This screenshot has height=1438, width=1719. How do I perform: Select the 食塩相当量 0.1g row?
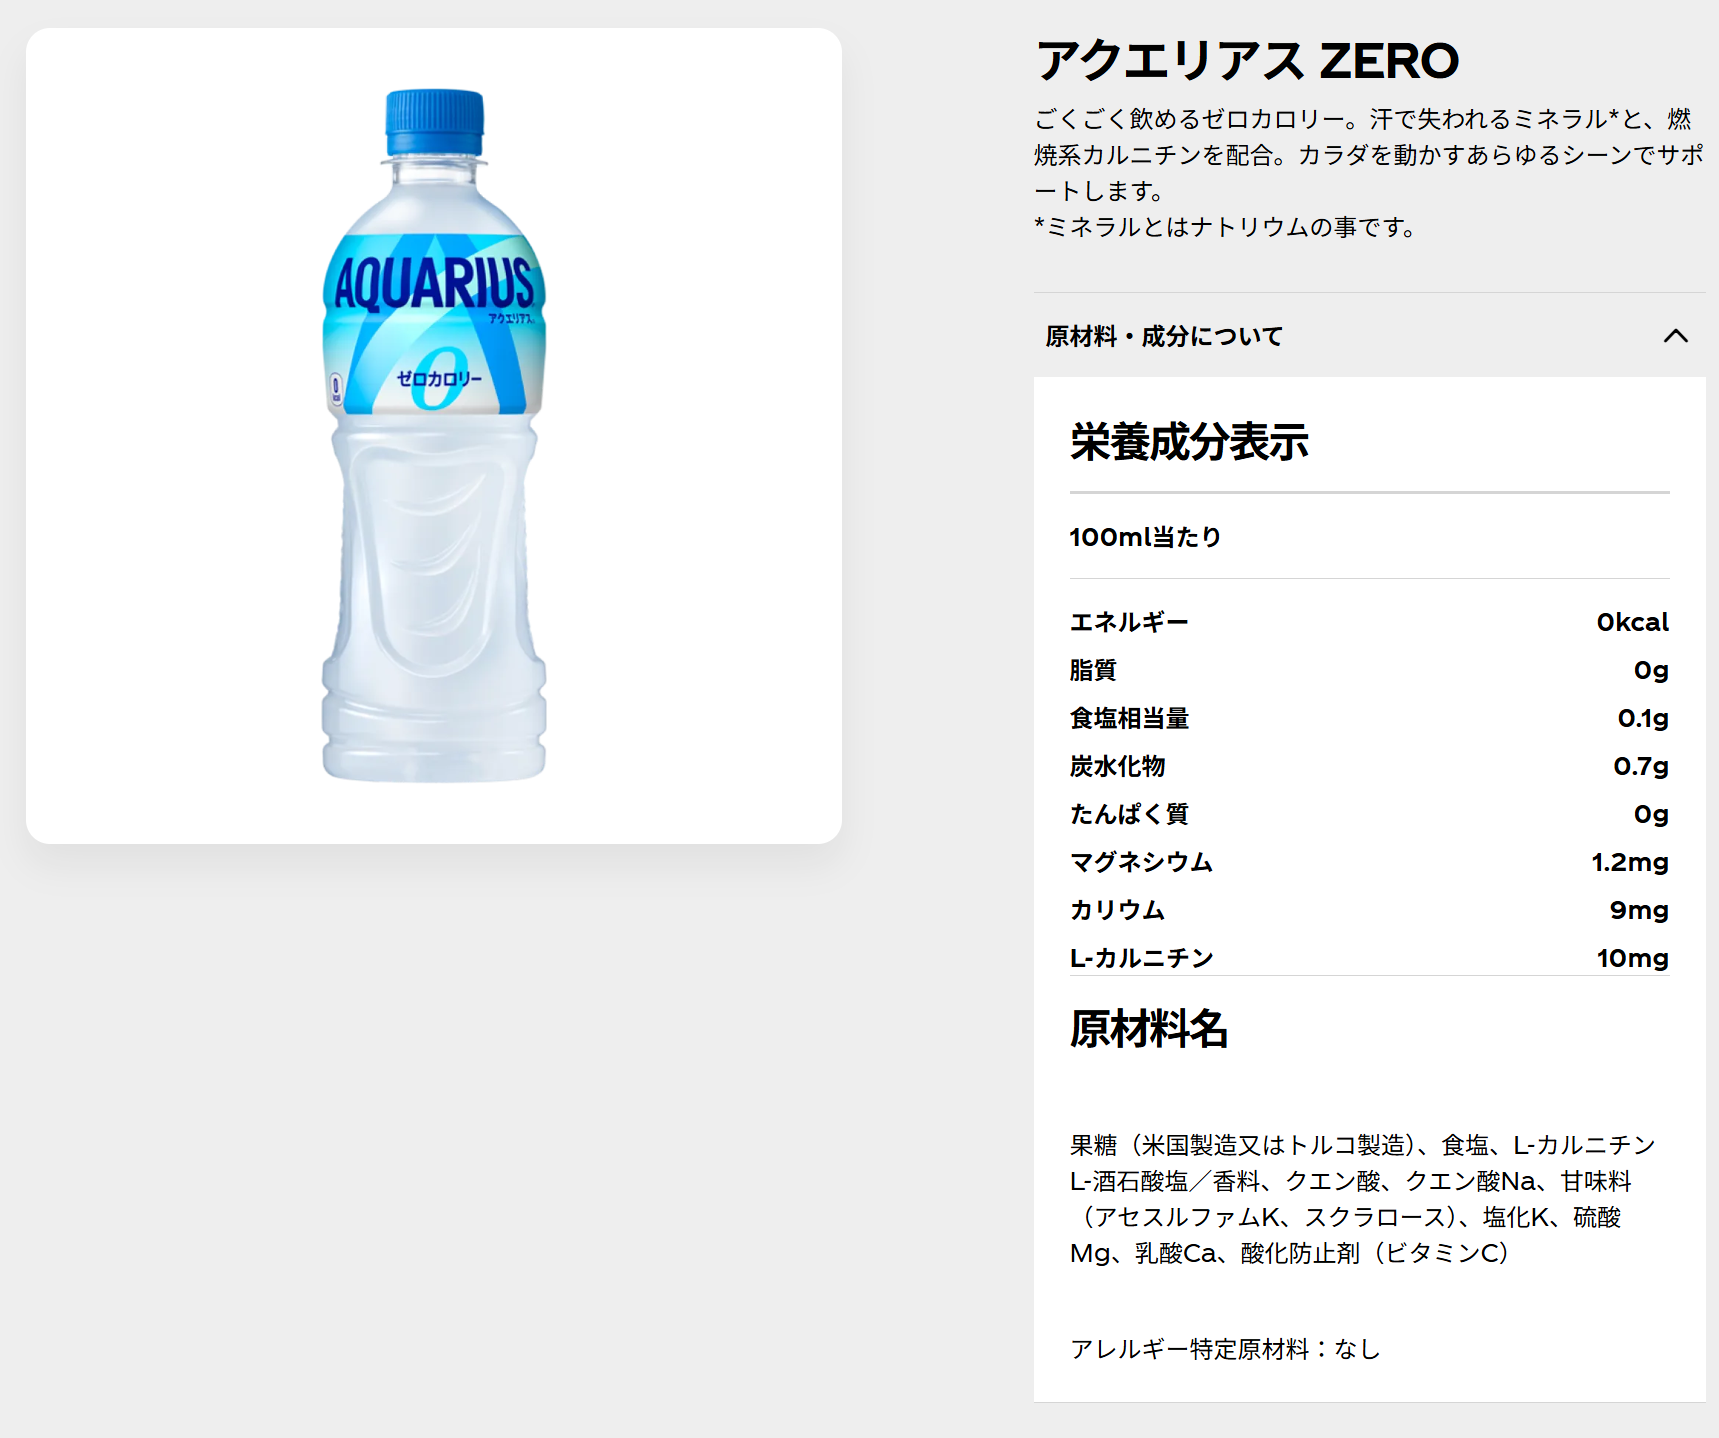1369,718
